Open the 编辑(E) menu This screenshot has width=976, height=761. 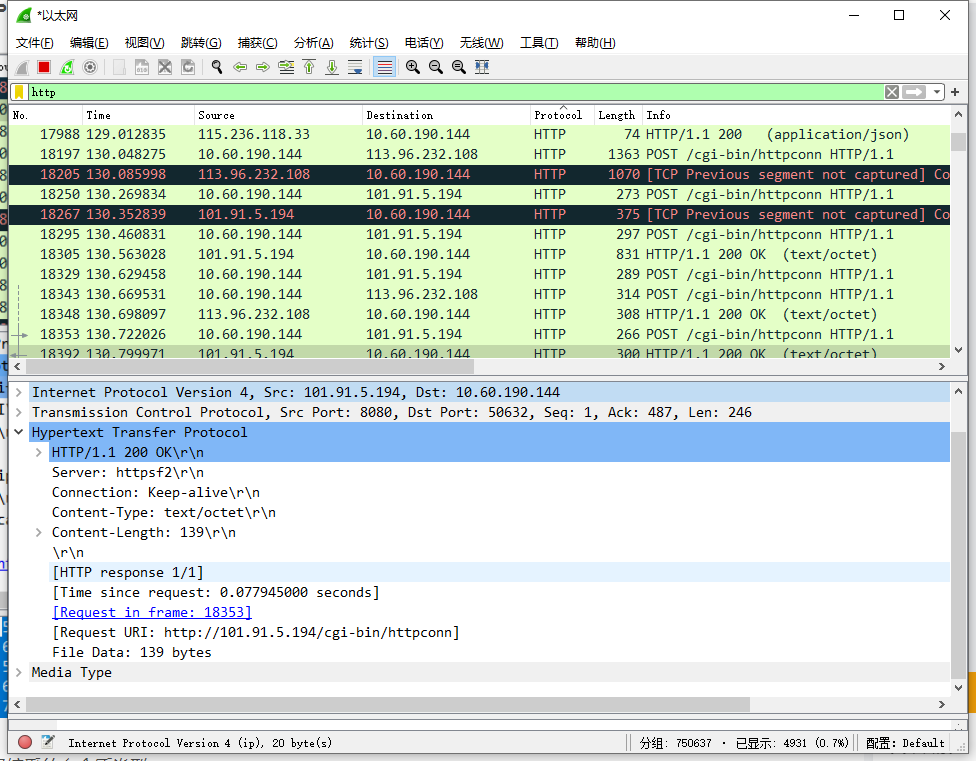coord(89,43)
